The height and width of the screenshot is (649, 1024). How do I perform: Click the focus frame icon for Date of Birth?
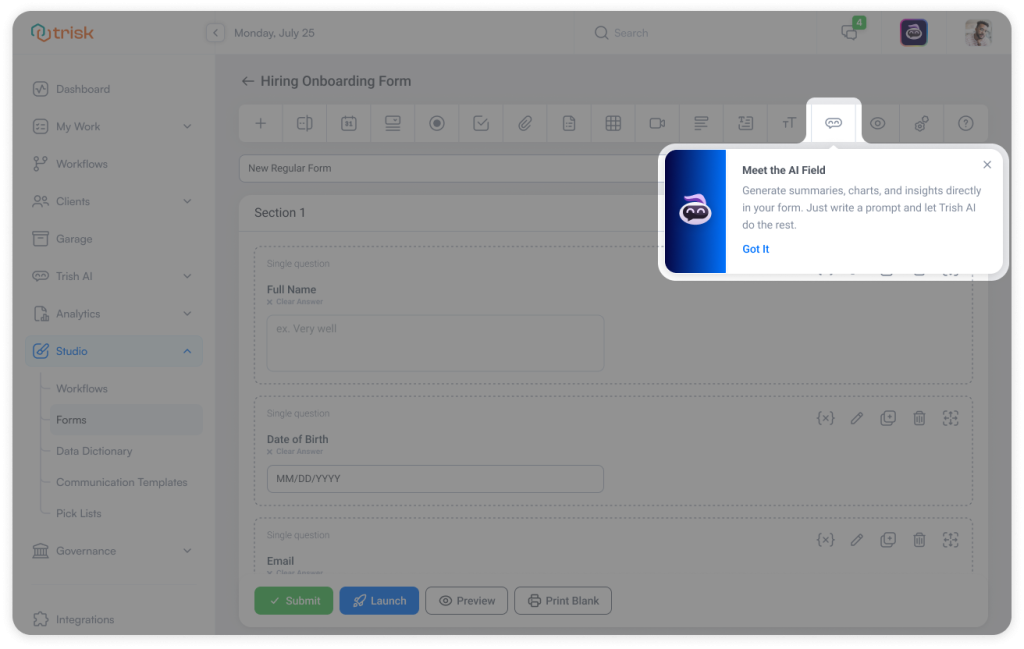950,418
